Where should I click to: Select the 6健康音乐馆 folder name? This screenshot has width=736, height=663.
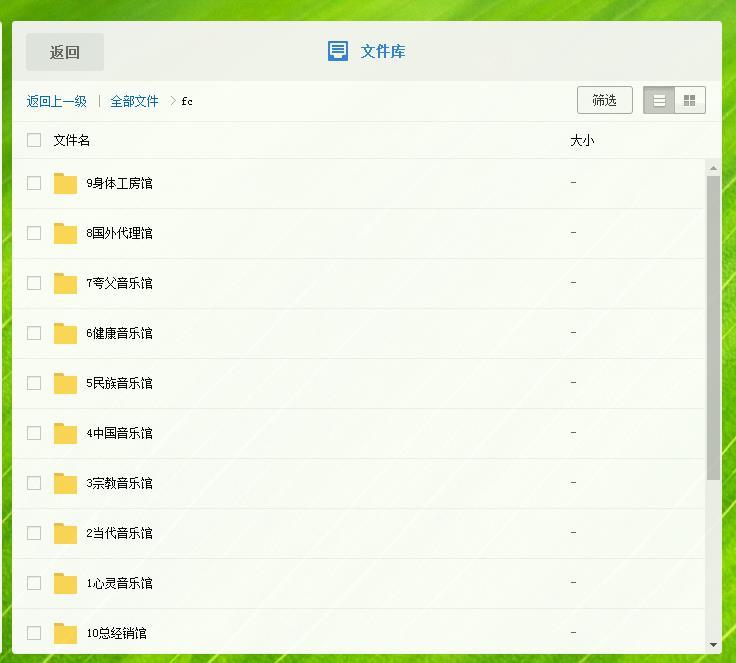click(x=119, y=333)
